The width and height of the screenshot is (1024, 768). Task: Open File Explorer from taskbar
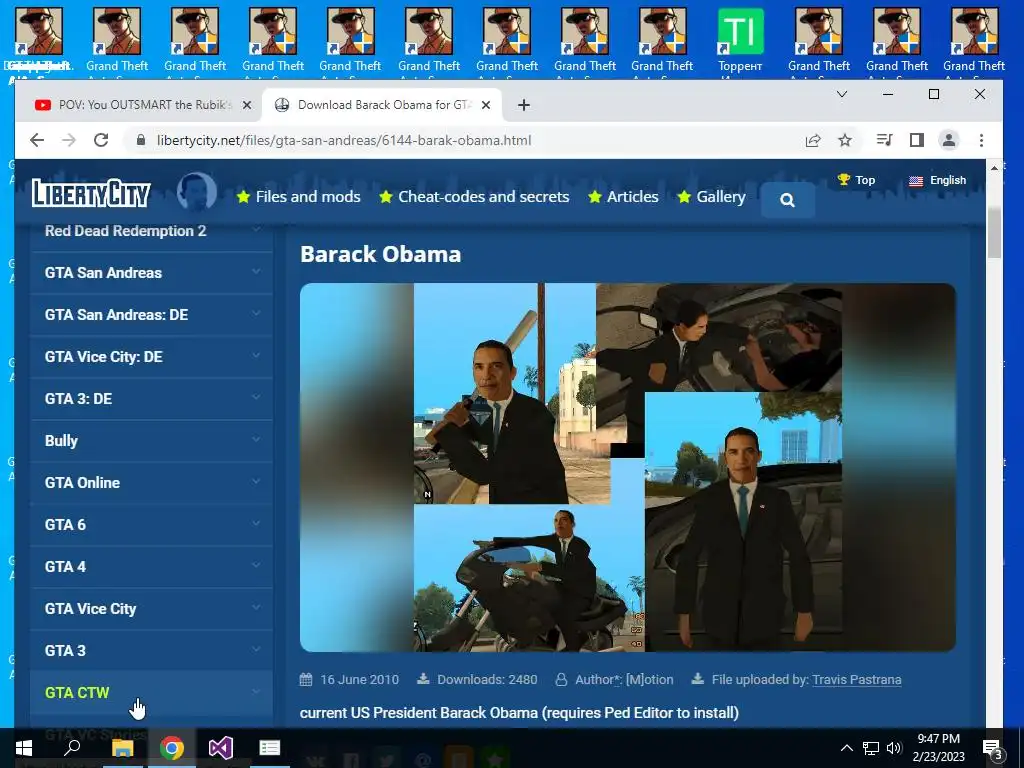pyautogui.click(x=122, y=748)
